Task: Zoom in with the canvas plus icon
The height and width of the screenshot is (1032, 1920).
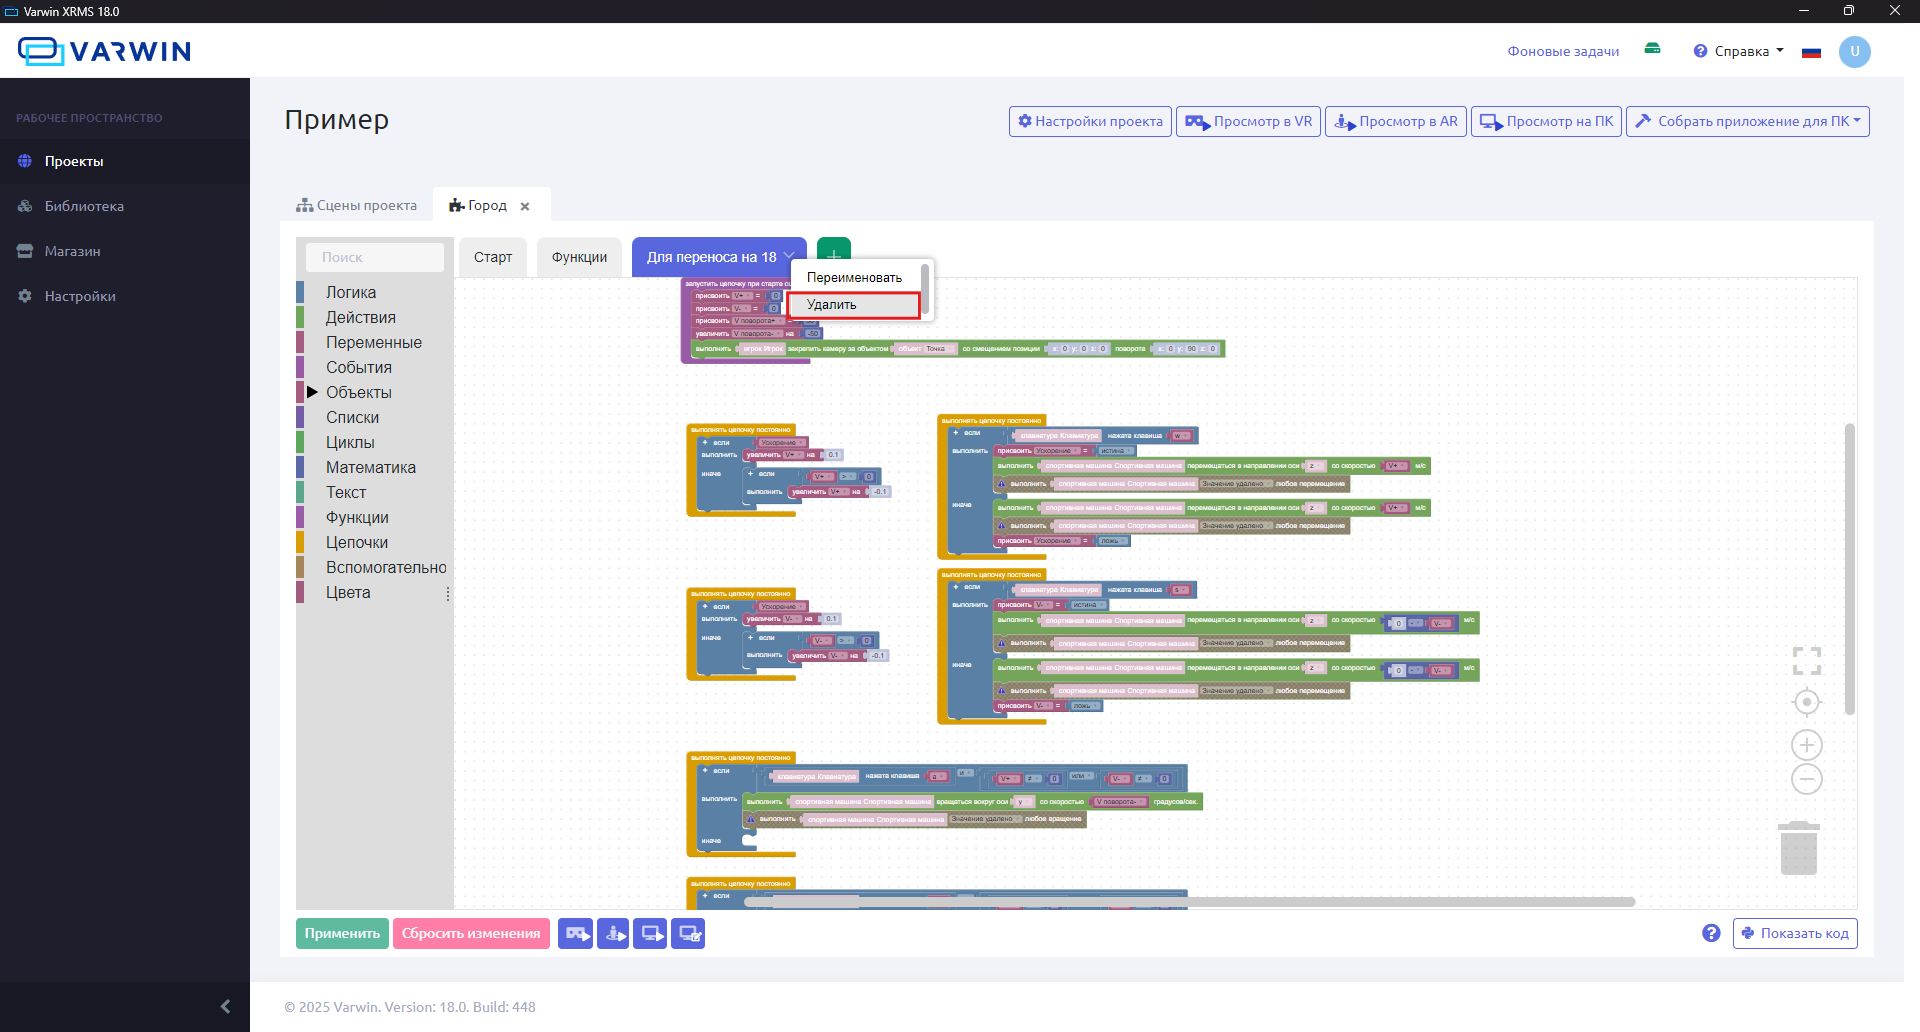Action: click(x=1806, y=745)
